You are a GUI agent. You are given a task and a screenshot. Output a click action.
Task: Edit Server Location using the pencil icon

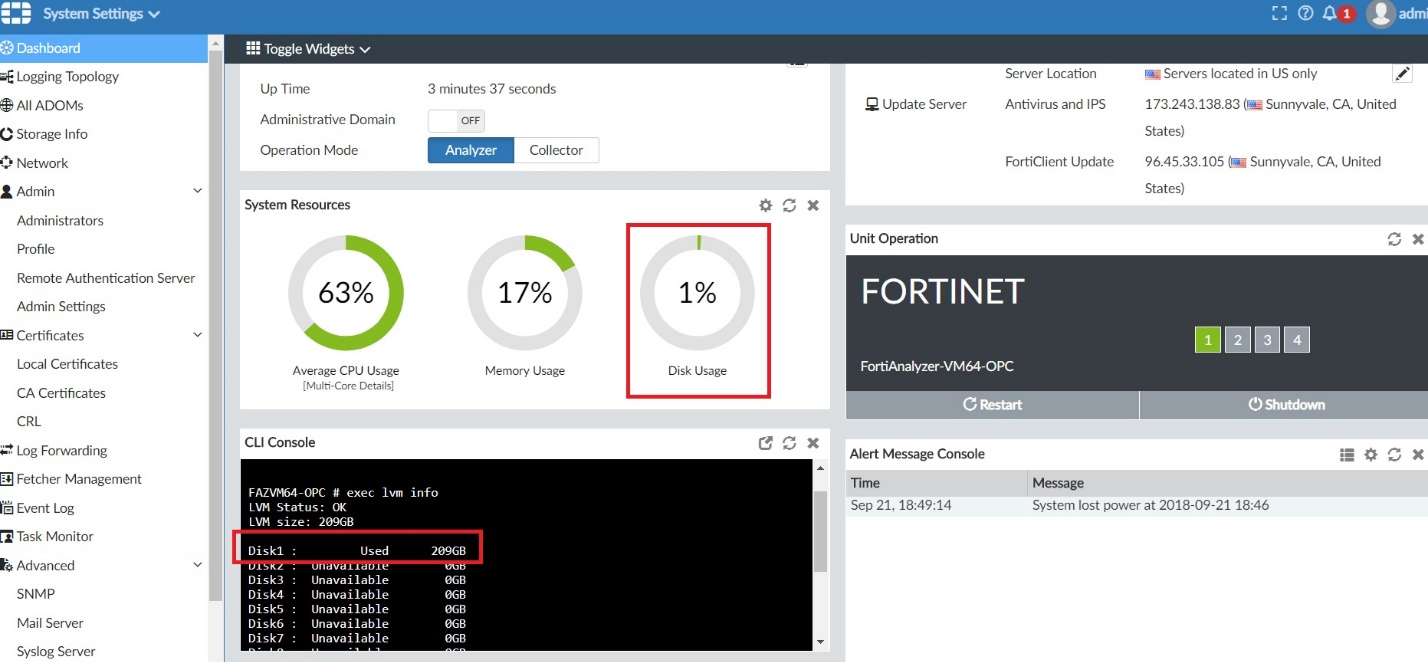point(1403,72)
